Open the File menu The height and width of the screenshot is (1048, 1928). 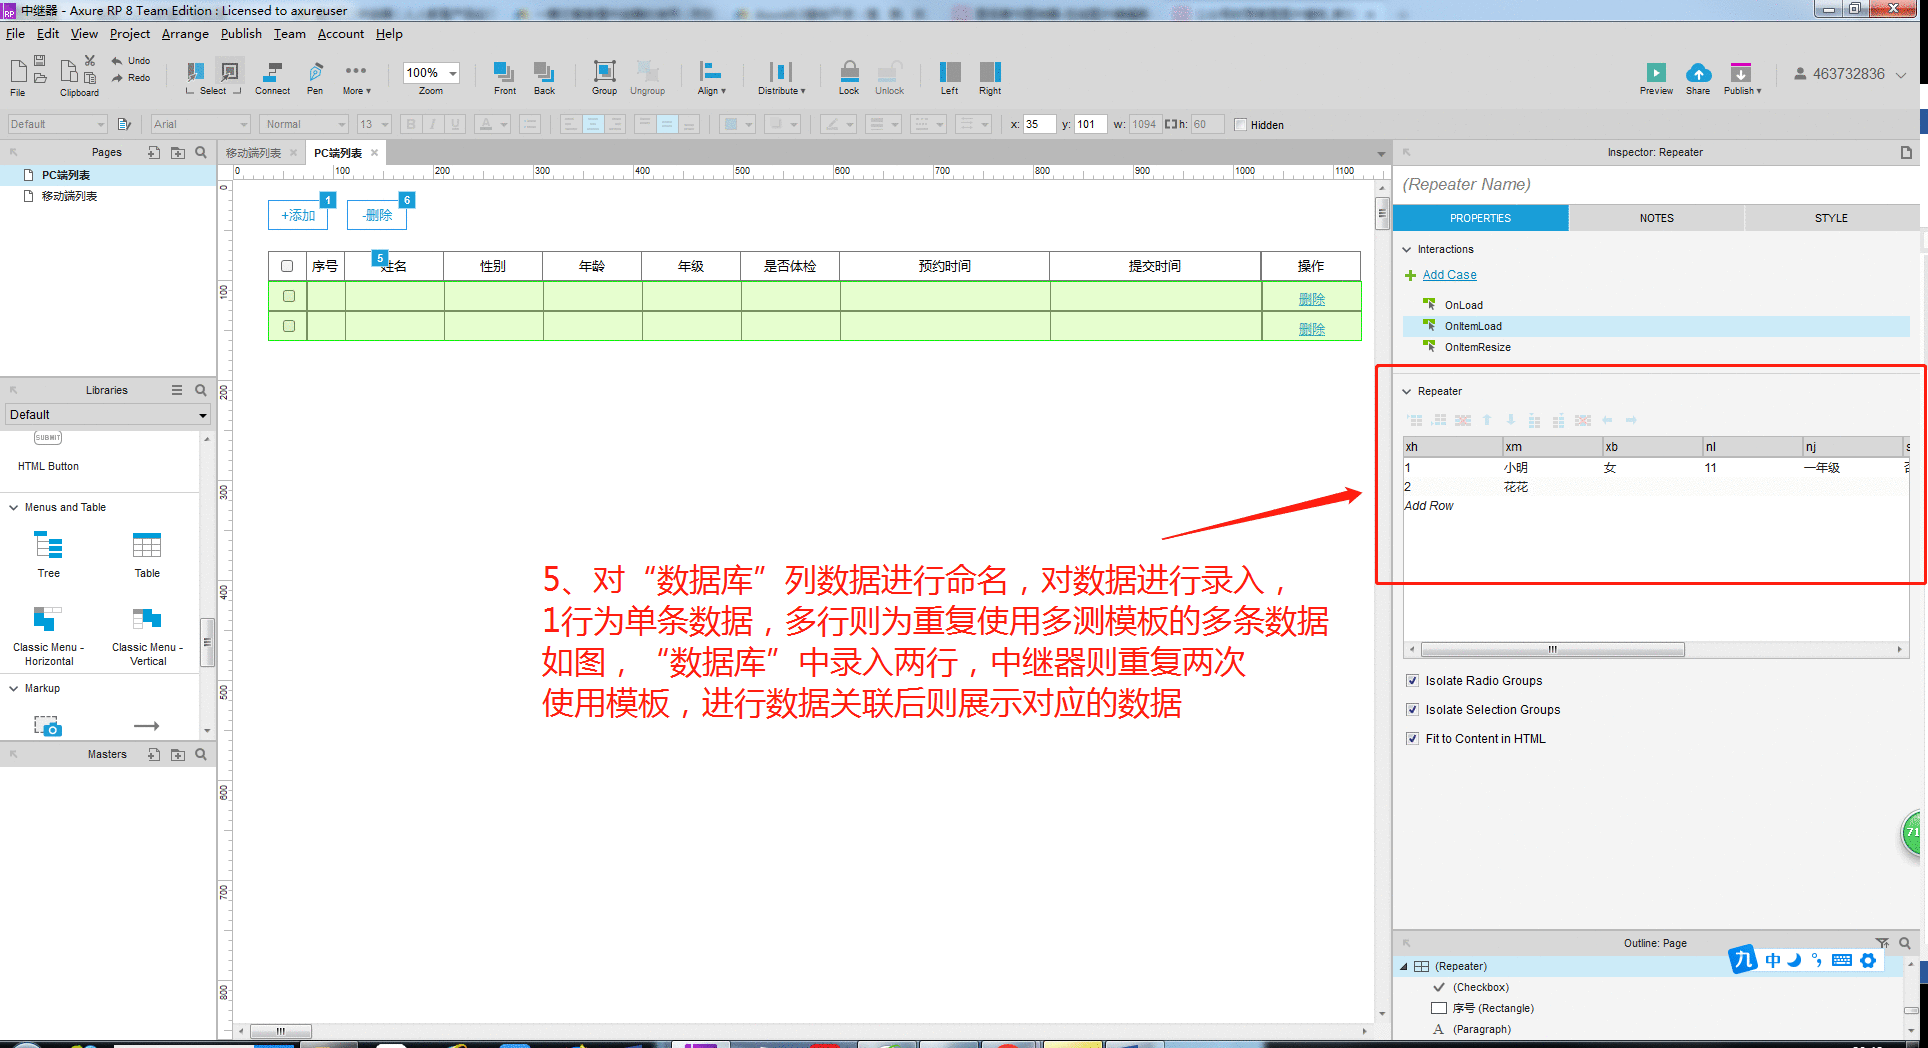(15, 34)
